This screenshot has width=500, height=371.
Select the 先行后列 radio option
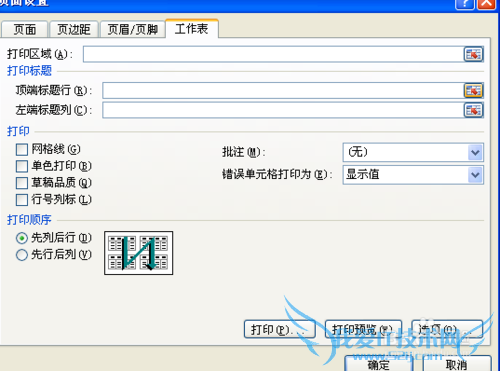click(22, 255)
